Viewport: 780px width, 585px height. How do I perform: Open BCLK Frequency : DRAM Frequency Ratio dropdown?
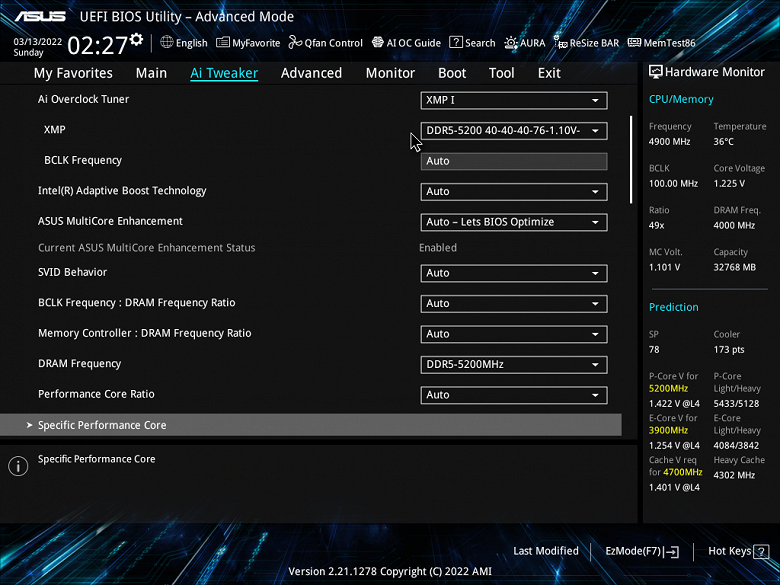click(514, 303)
